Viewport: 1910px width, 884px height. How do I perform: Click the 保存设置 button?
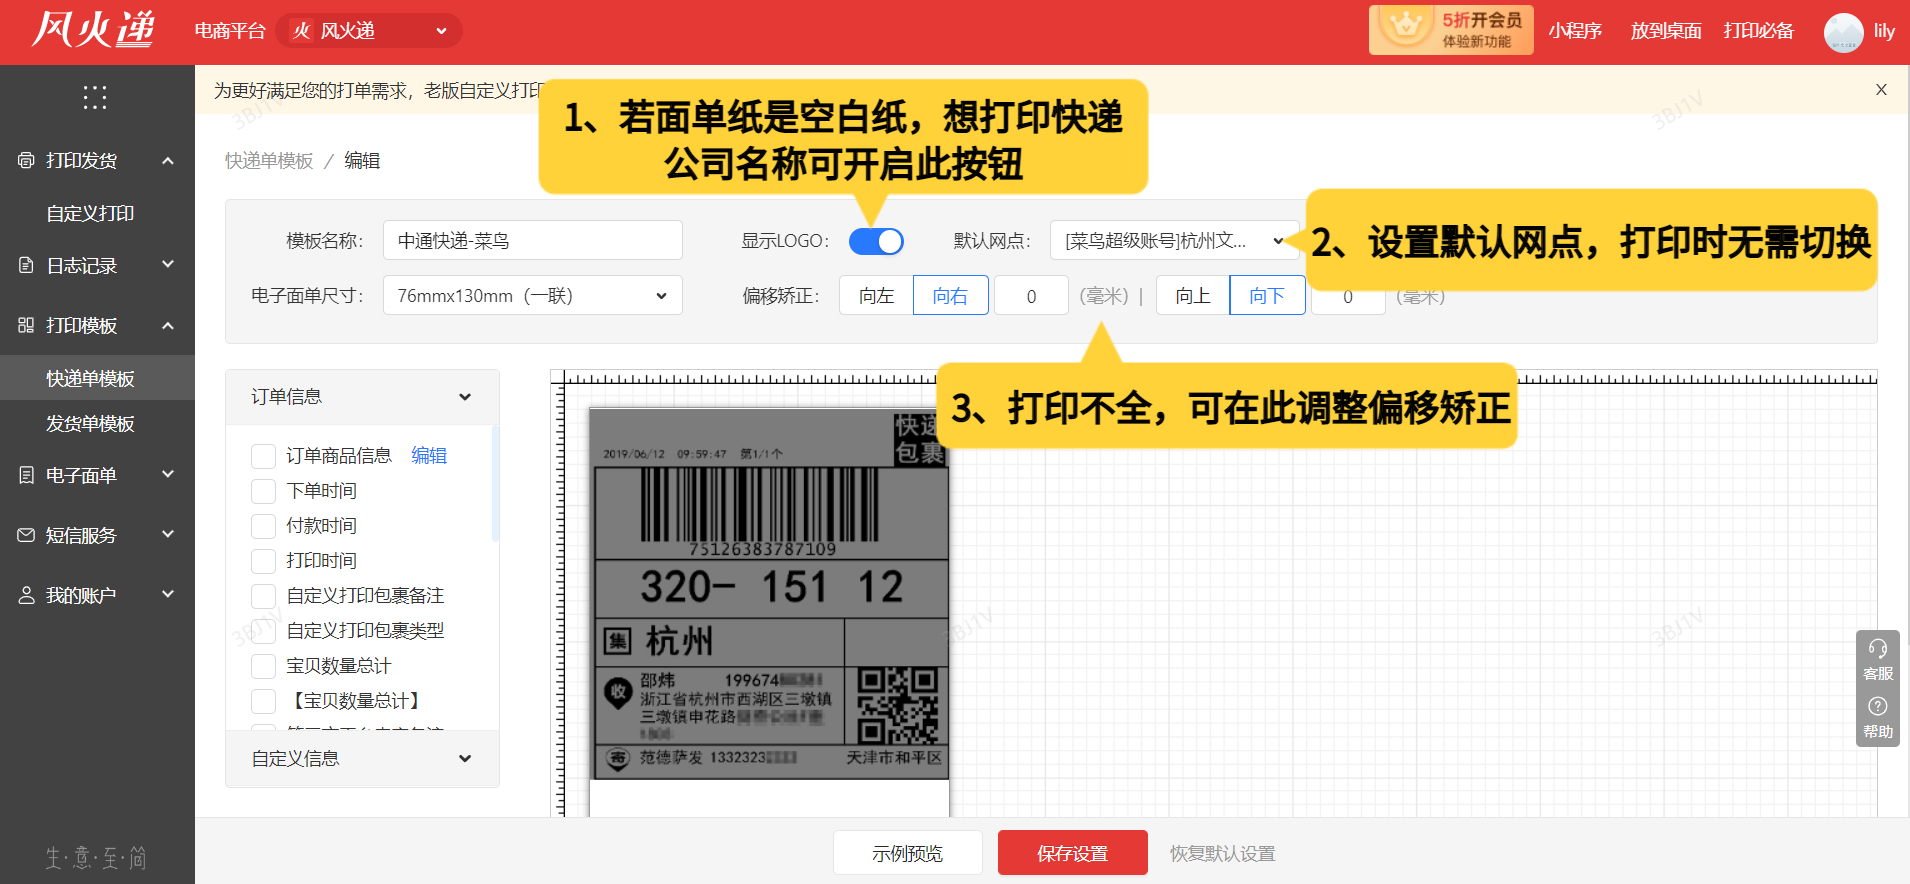pyautogui.click(x=1073, y=853)
